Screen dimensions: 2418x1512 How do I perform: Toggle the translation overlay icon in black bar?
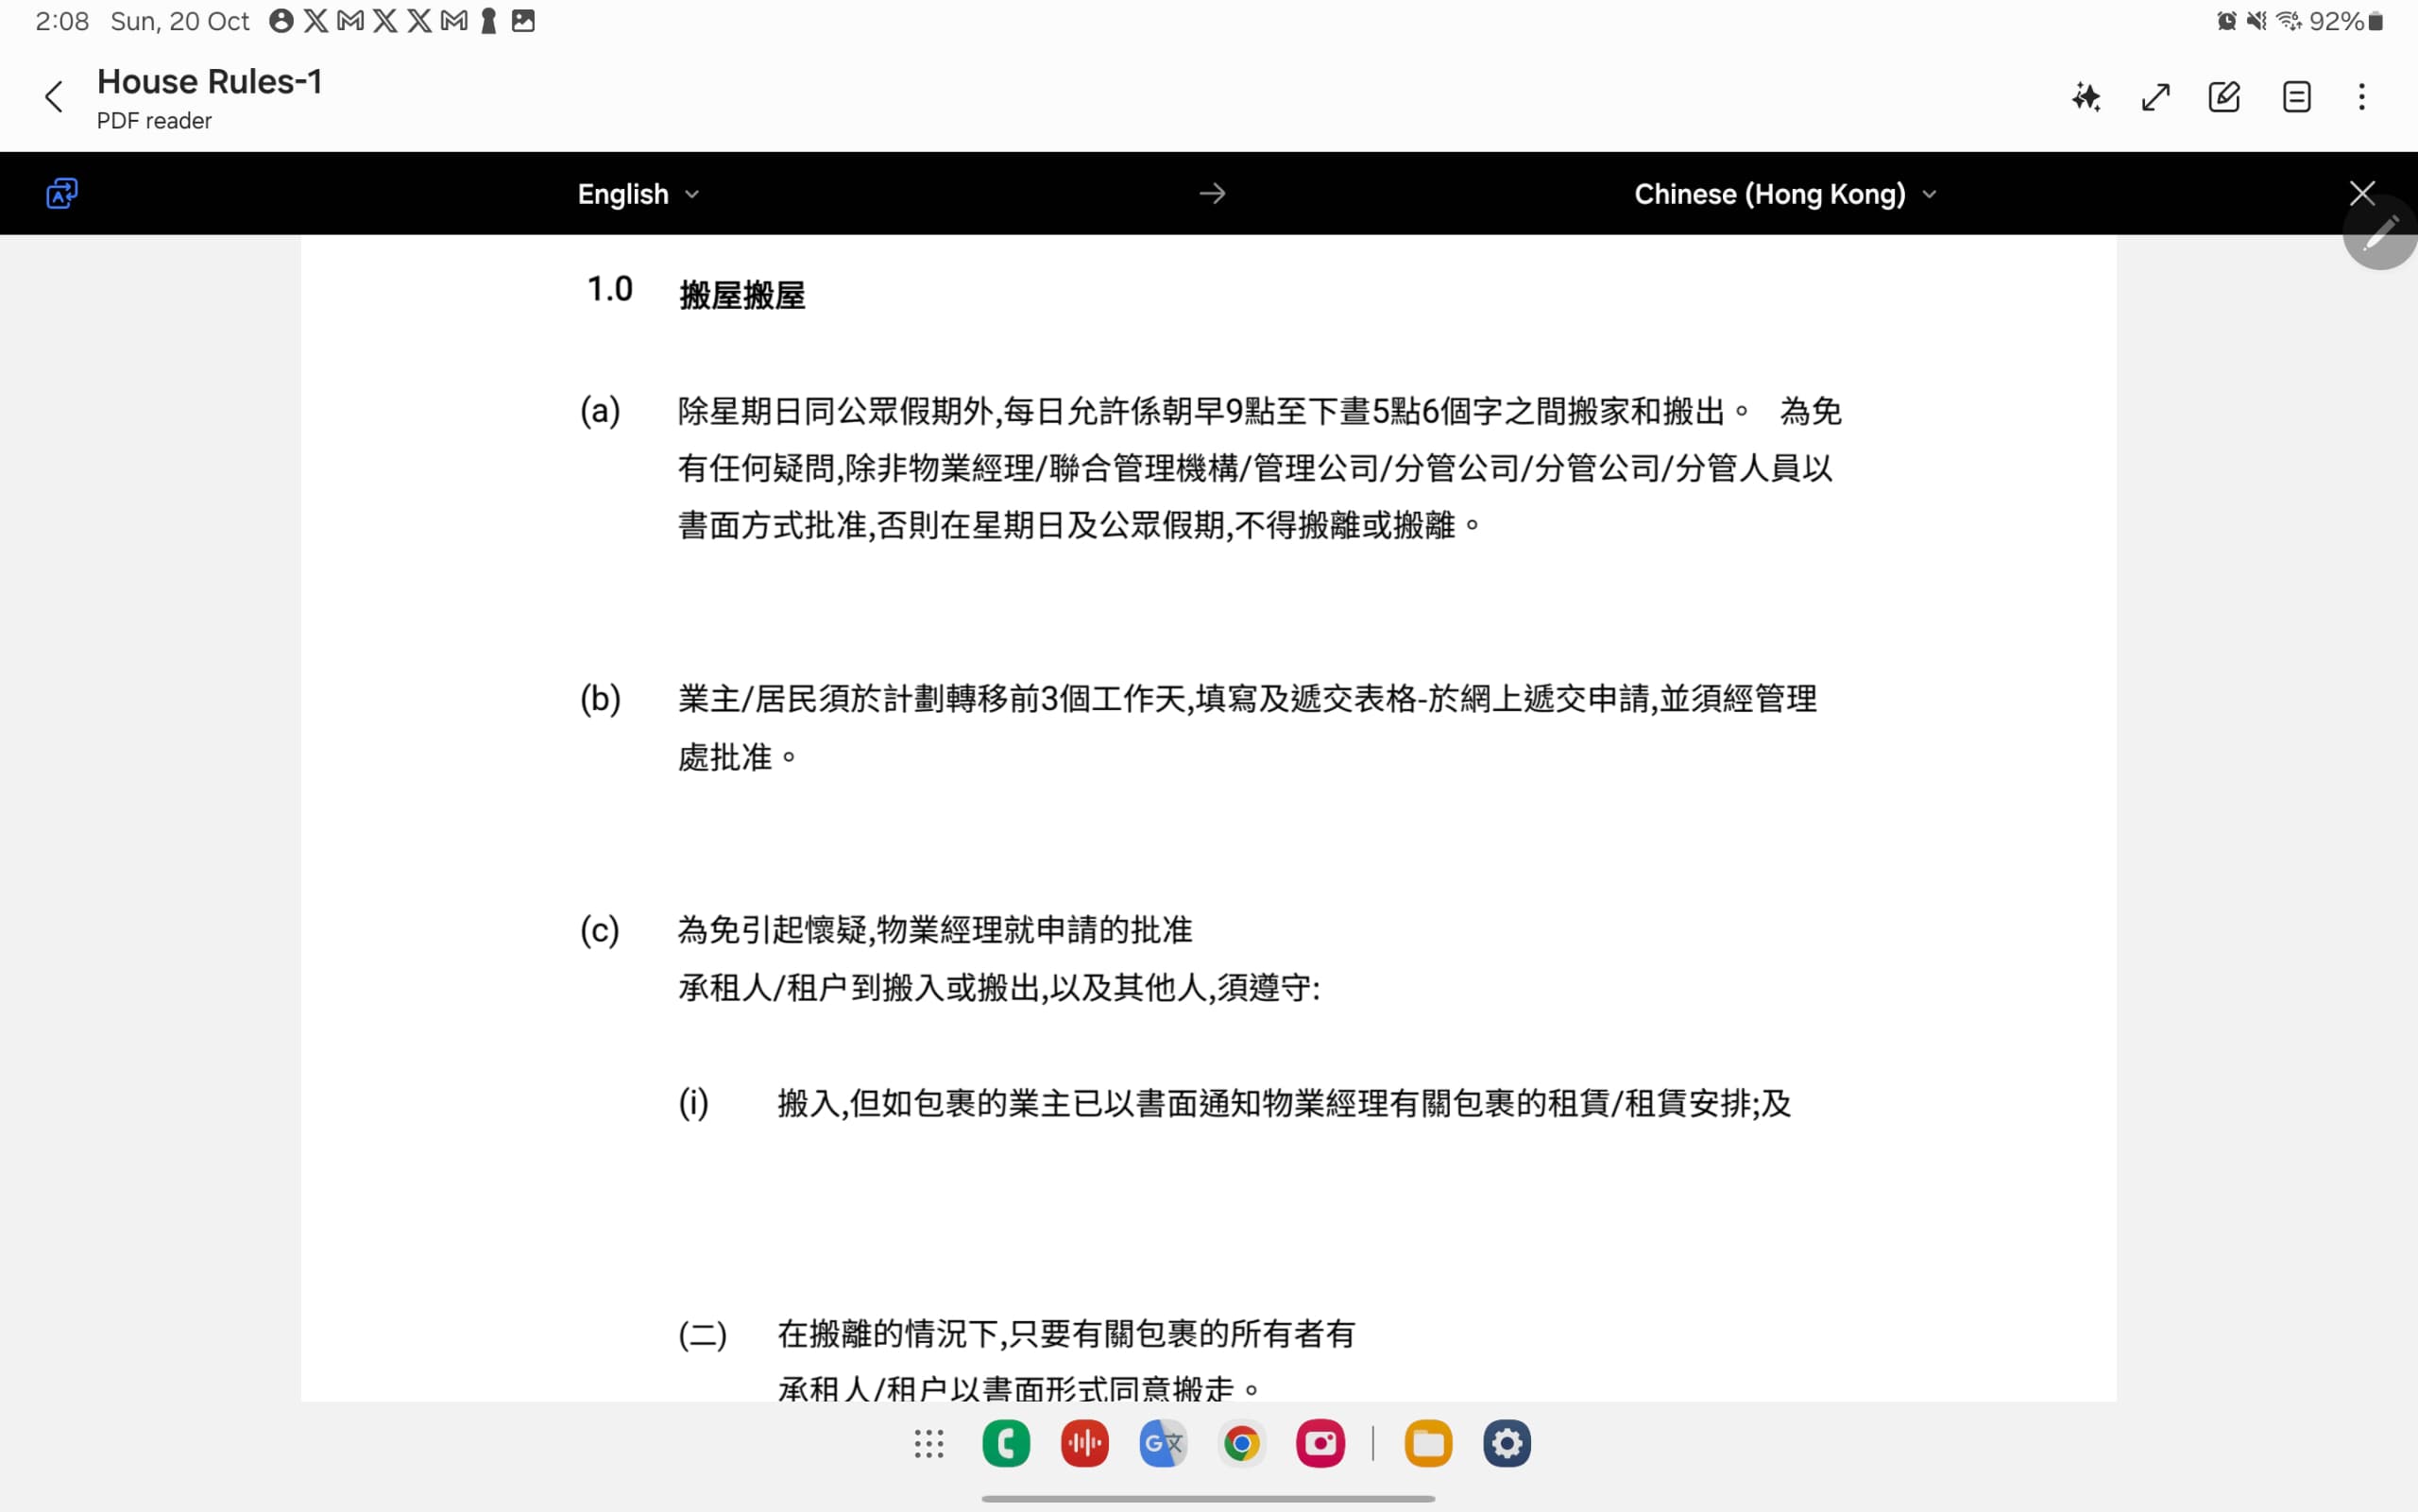pyautogui.click(x=62, y=193)
